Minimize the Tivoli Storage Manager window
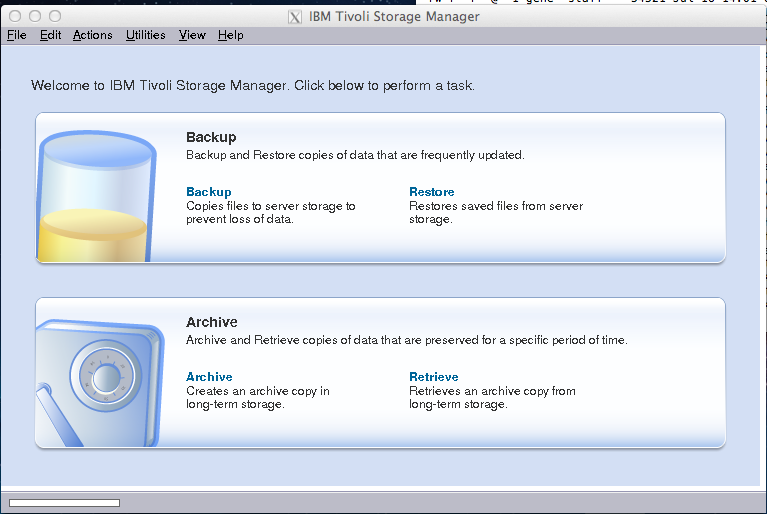The image size is (767, 514). [x=35, y=17]
